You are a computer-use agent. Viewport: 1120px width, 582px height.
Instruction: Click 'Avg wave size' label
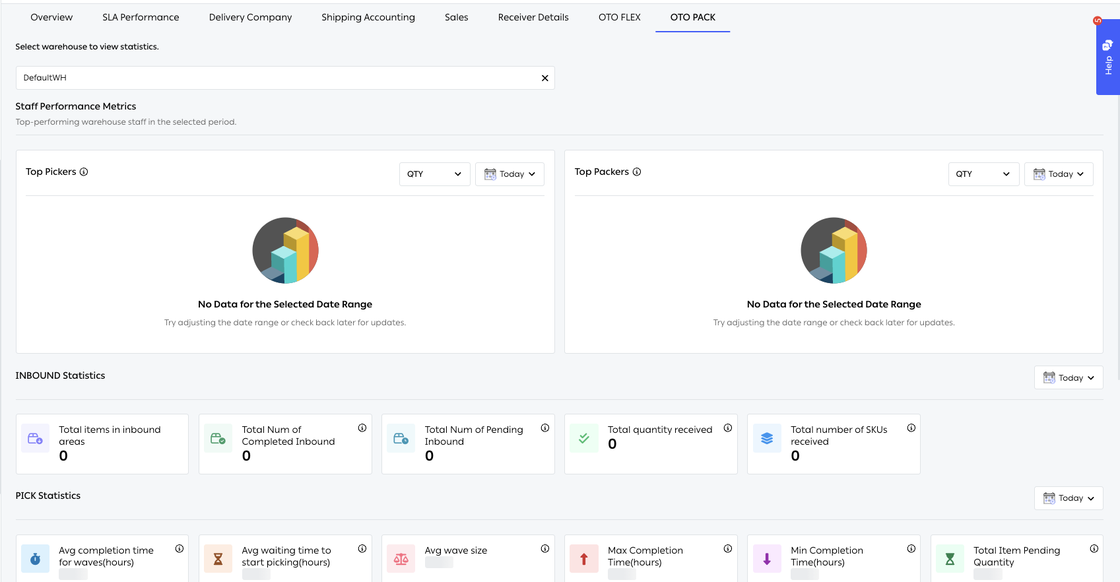tap(456, 551)
